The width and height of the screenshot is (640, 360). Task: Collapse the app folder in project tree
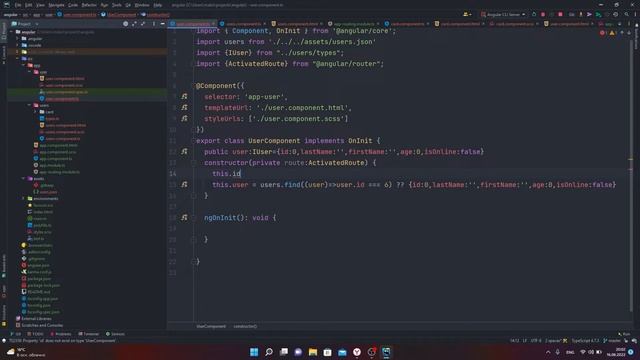(x=23, y=65)
